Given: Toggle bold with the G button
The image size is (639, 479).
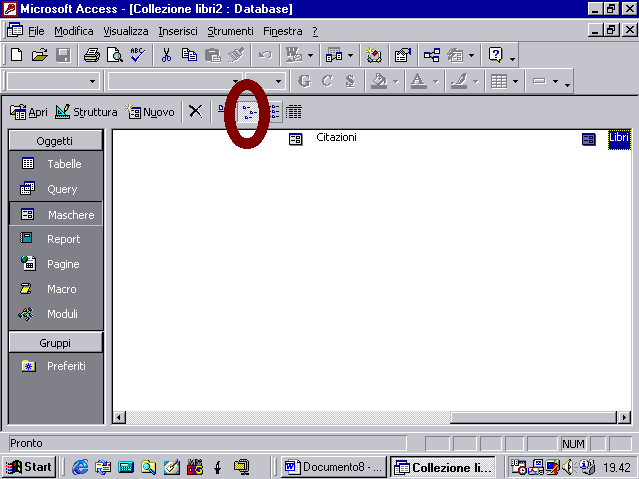Looking at the screenshot, I should (304, 81).
